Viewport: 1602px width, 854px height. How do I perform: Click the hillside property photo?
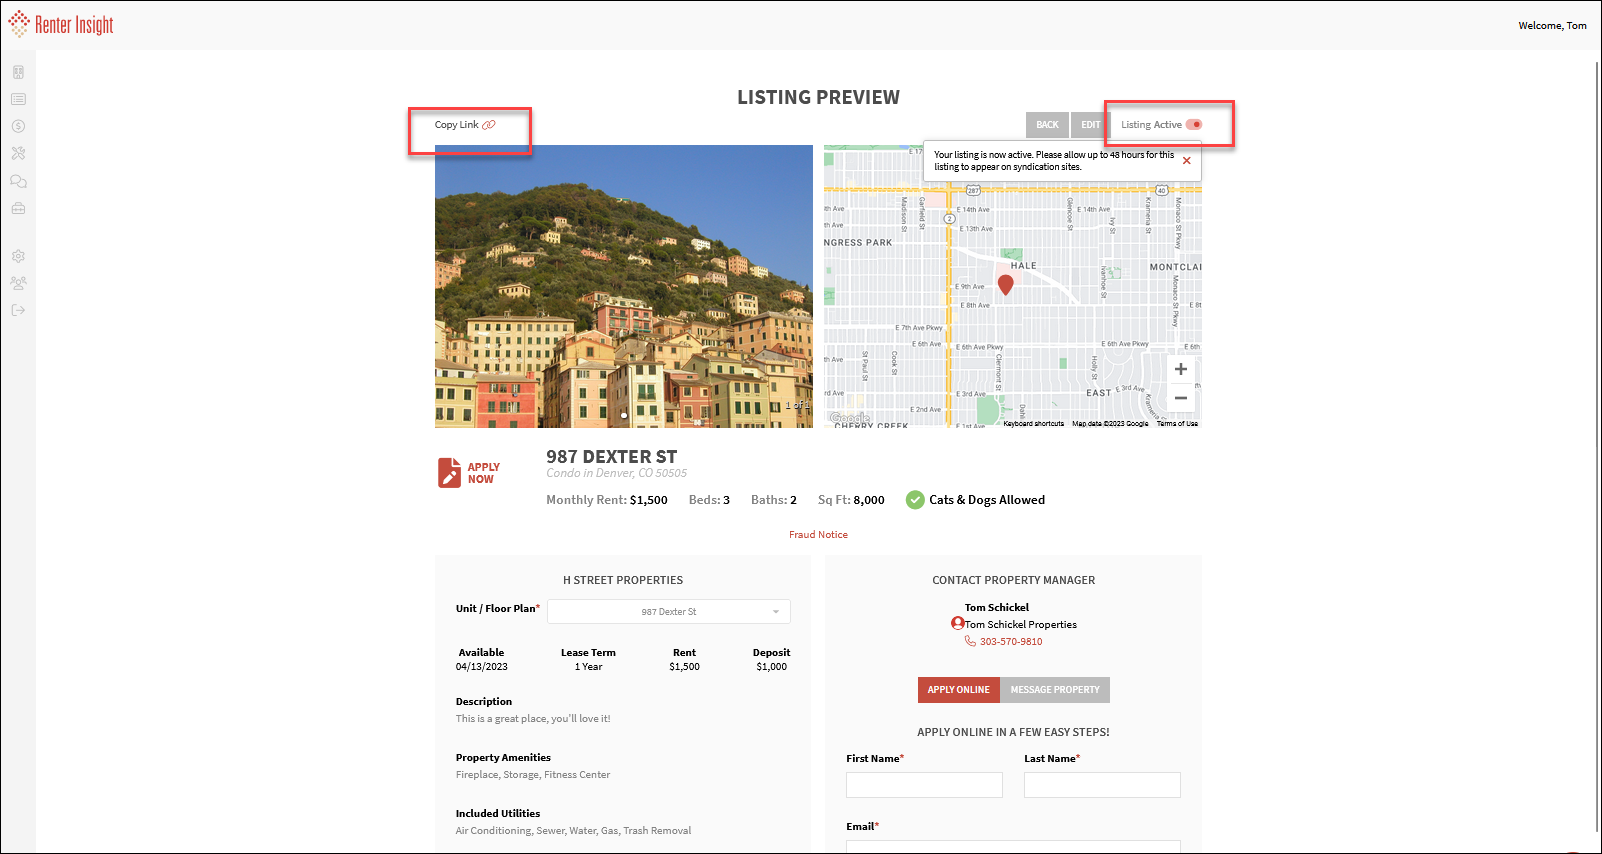(x=624, y=286)
